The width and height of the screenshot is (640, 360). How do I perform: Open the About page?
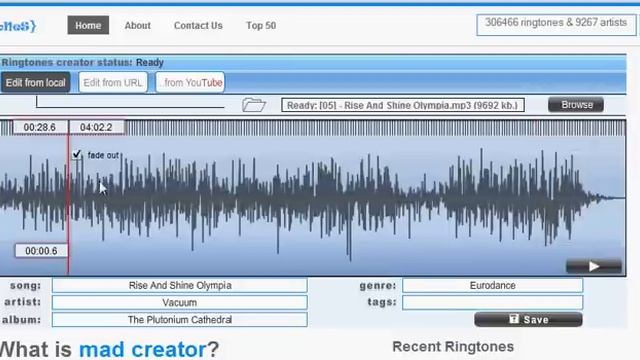pos(138,25)
